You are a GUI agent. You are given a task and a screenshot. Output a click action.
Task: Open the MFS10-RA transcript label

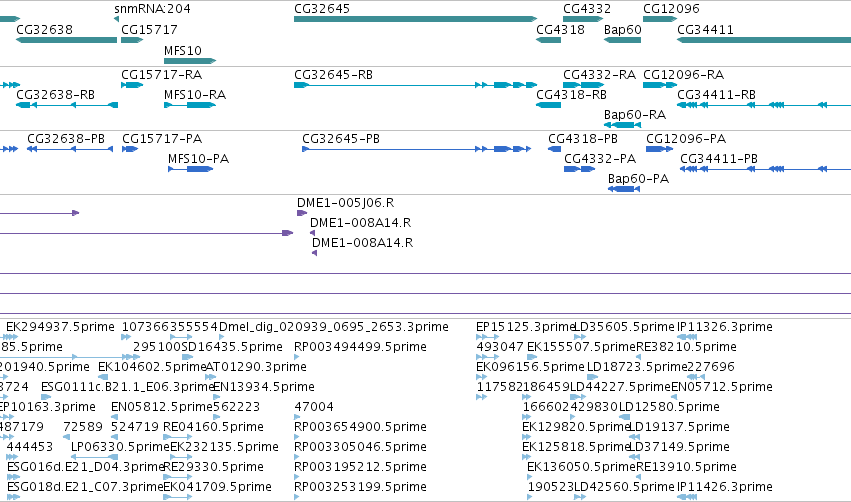(195, 94)
